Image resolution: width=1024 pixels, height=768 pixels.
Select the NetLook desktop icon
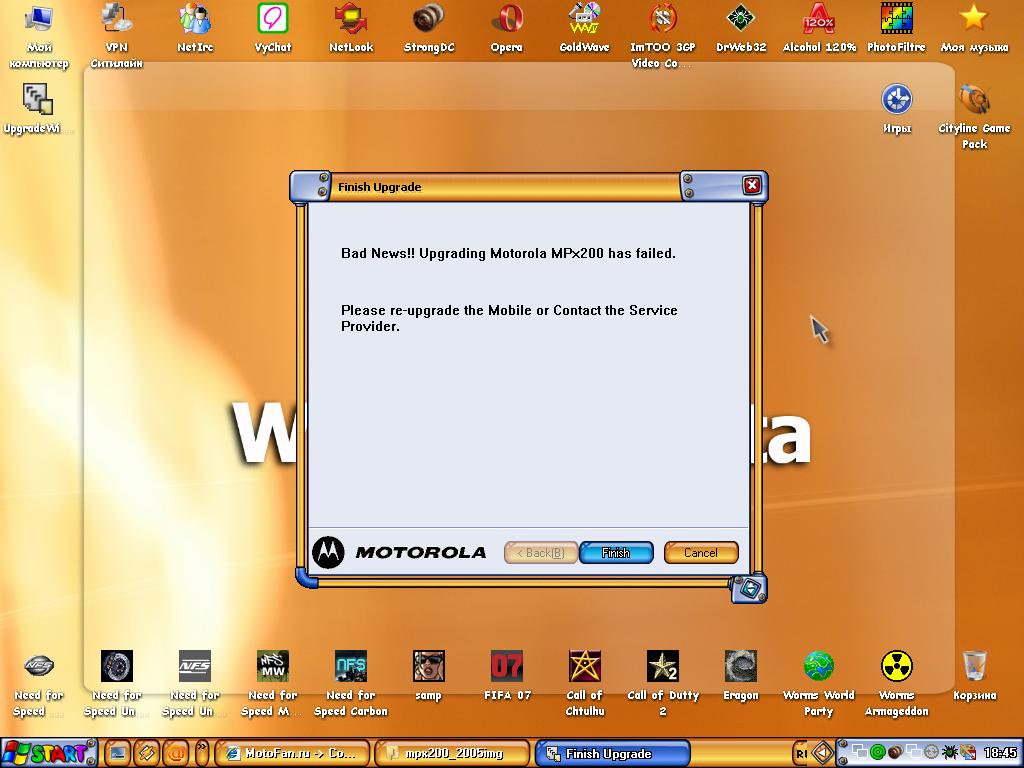(351, 27)
